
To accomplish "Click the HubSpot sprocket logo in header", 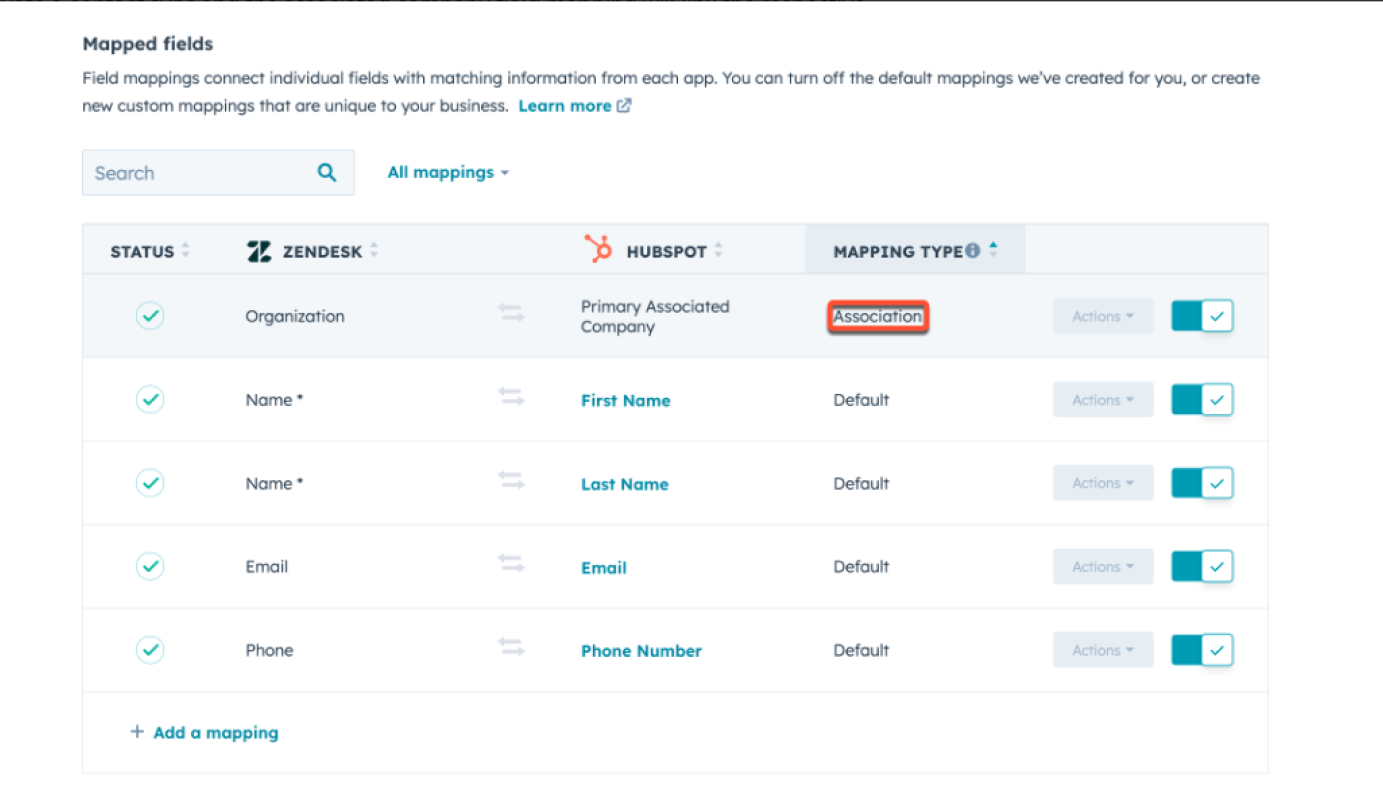I will coord(598,250).
